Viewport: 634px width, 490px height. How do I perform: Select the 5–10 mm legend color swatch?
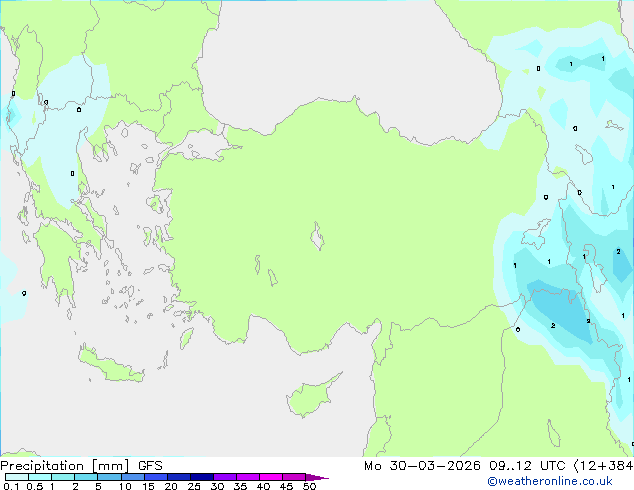click(x=109, y=477)
